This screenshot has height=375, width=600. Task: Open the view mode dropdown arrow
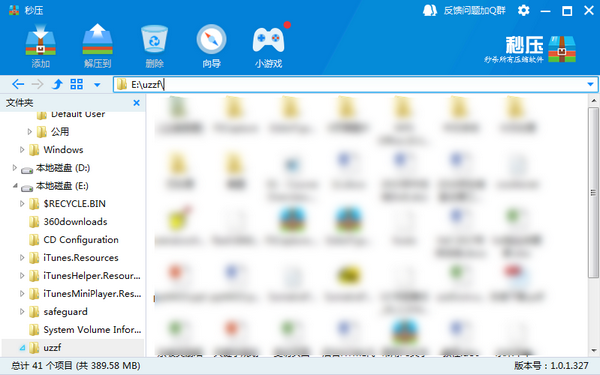[x=97, y=85]
